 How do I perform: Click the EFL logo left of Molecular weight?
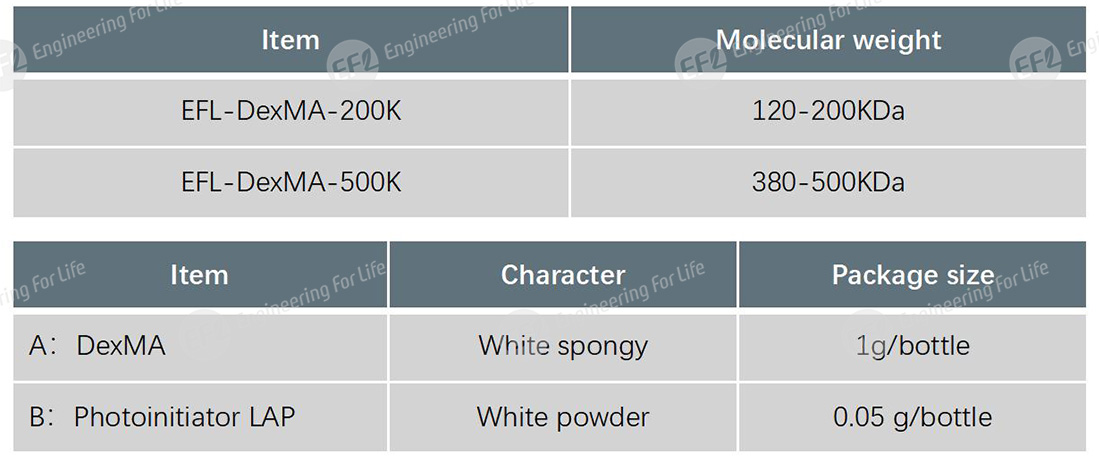click(700, 60)
